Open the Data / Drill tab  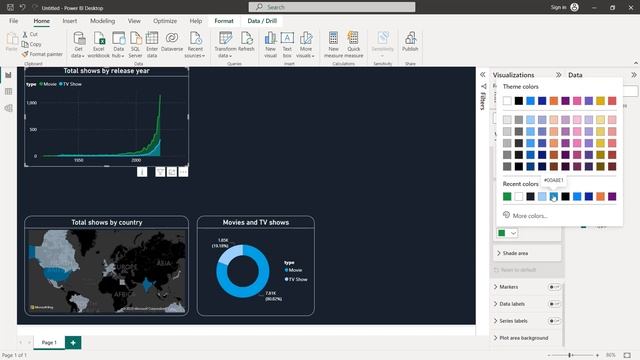point(262,21)
